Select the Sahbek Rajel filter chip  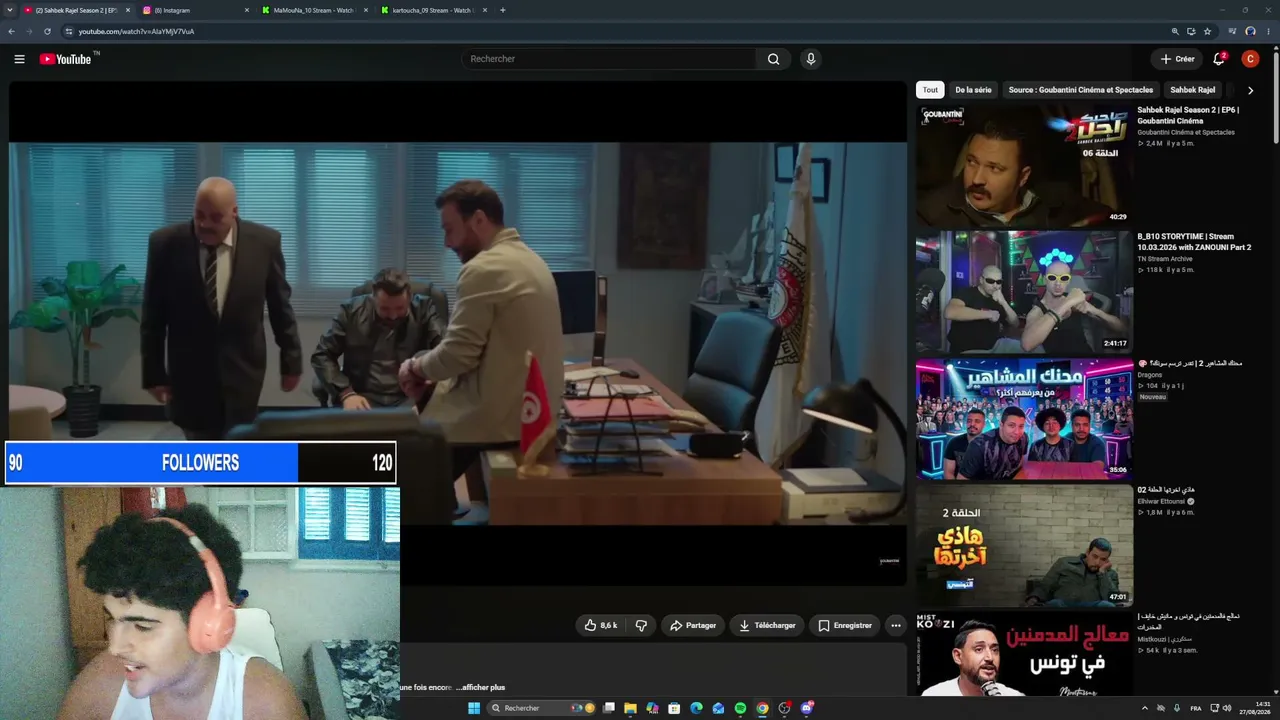pos(1192,90)
